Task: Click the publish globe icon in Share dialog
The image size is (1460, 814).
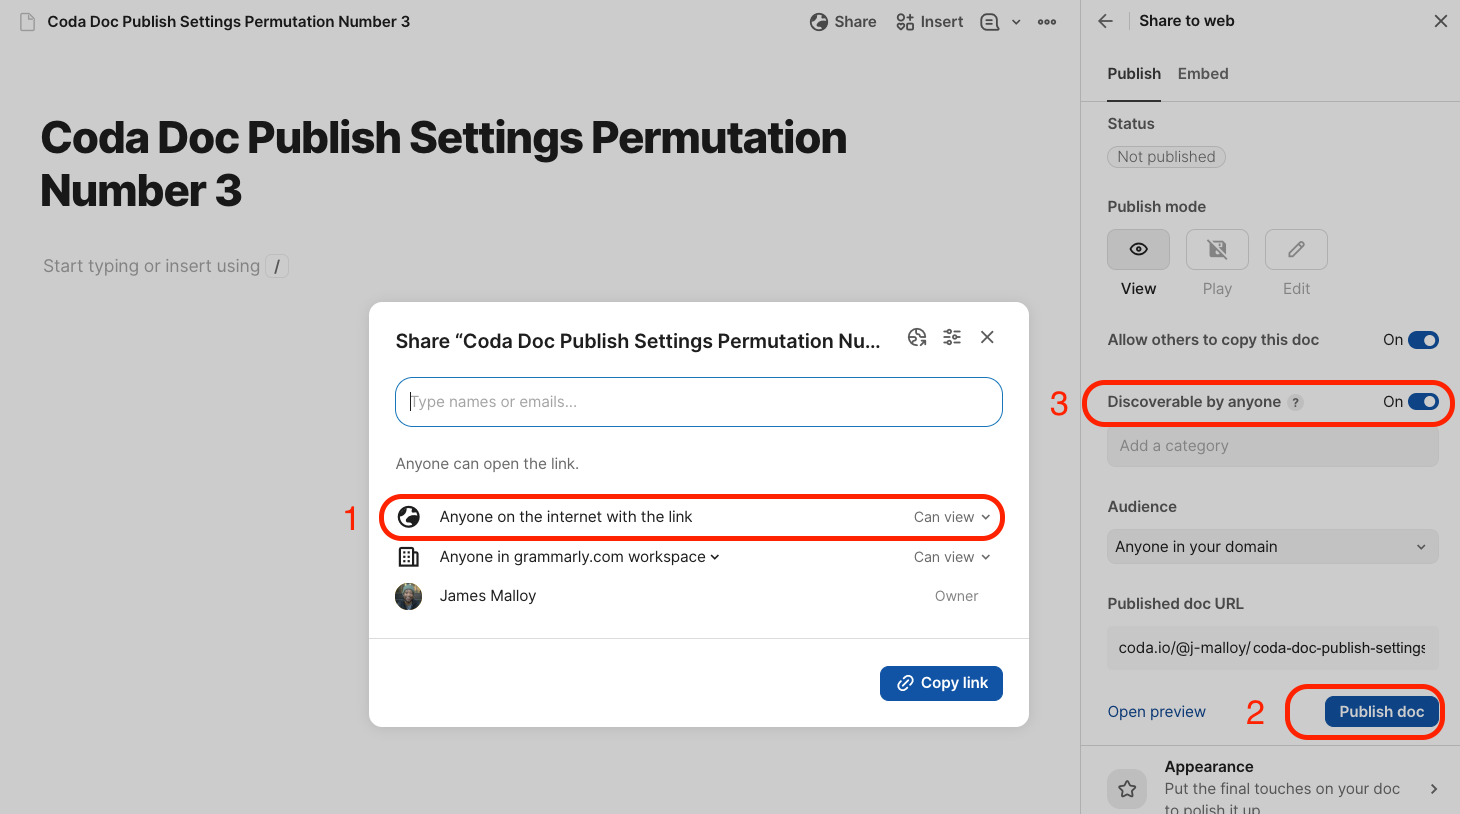Action: [917, 337]
